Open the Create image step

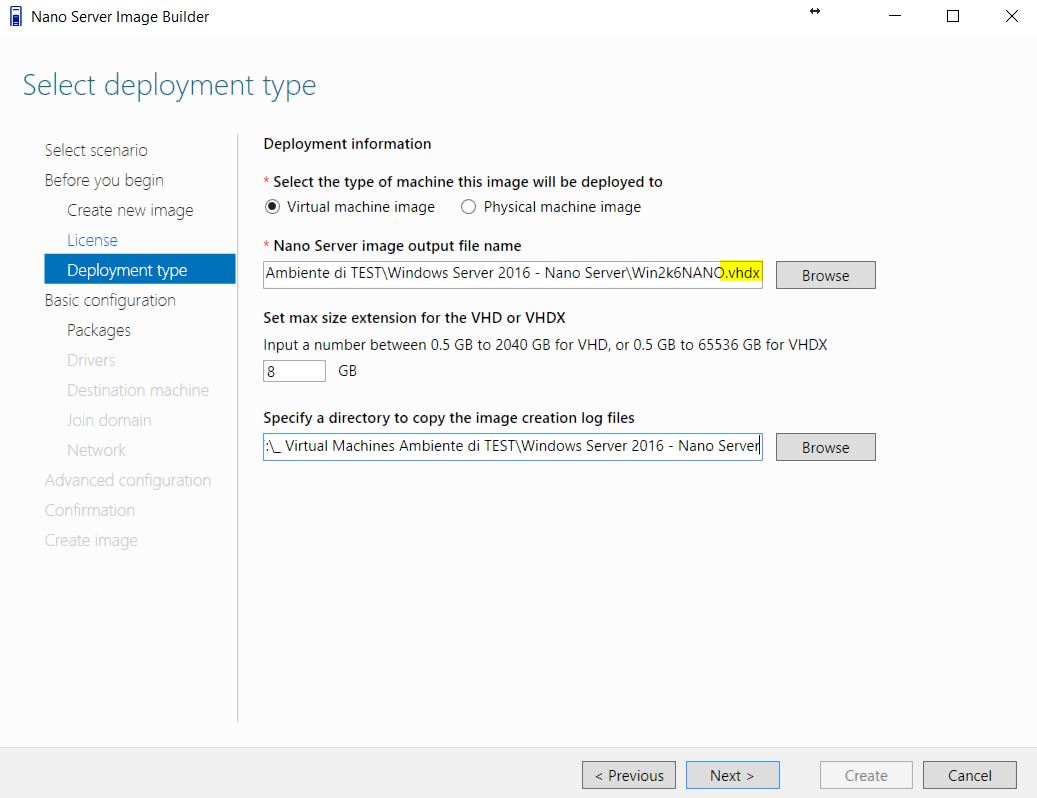pos(91,540)
